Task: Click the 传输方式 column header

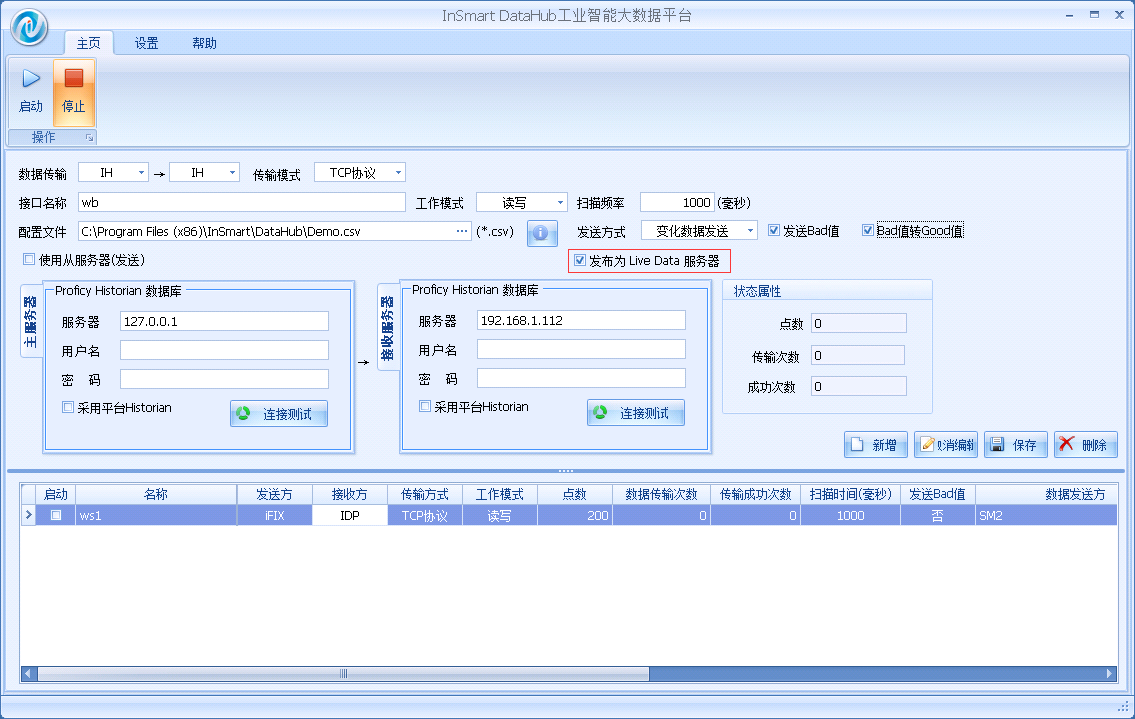Action: click(425, 494)
